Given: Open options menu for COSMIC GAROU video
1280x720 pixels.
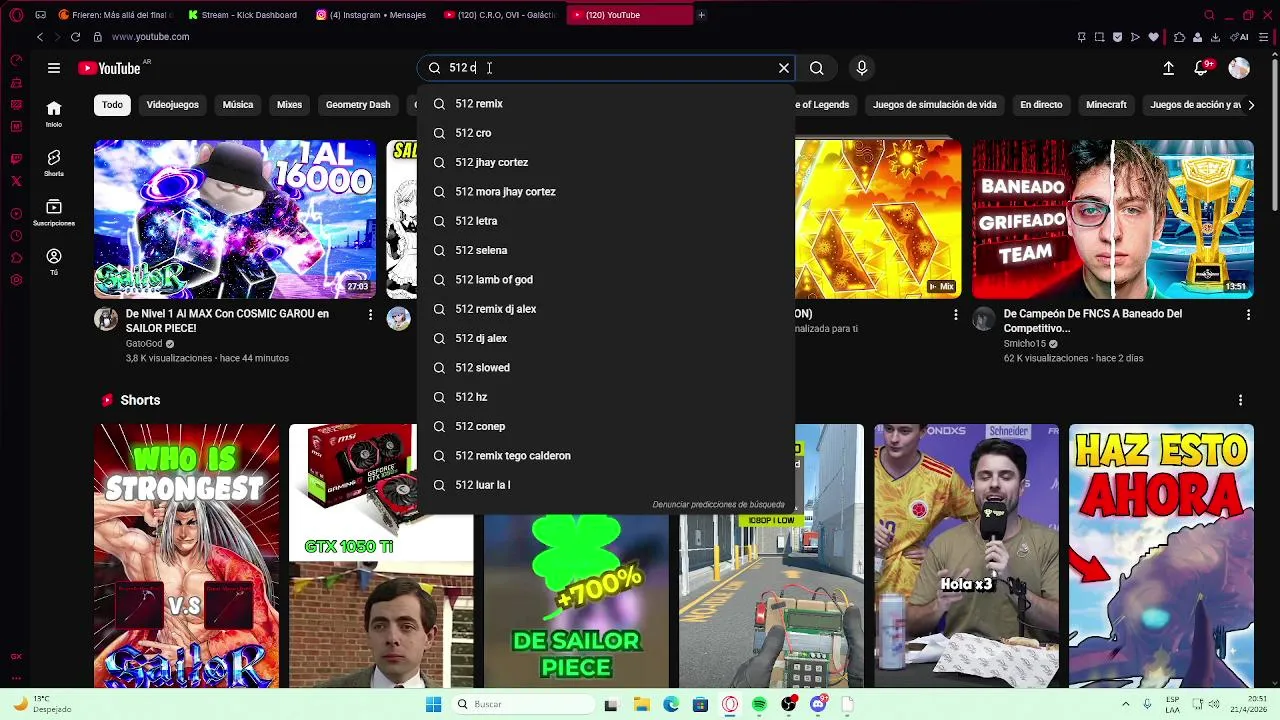Looking at the screenshot, I should pyautogui.click(x=370, y=315).
